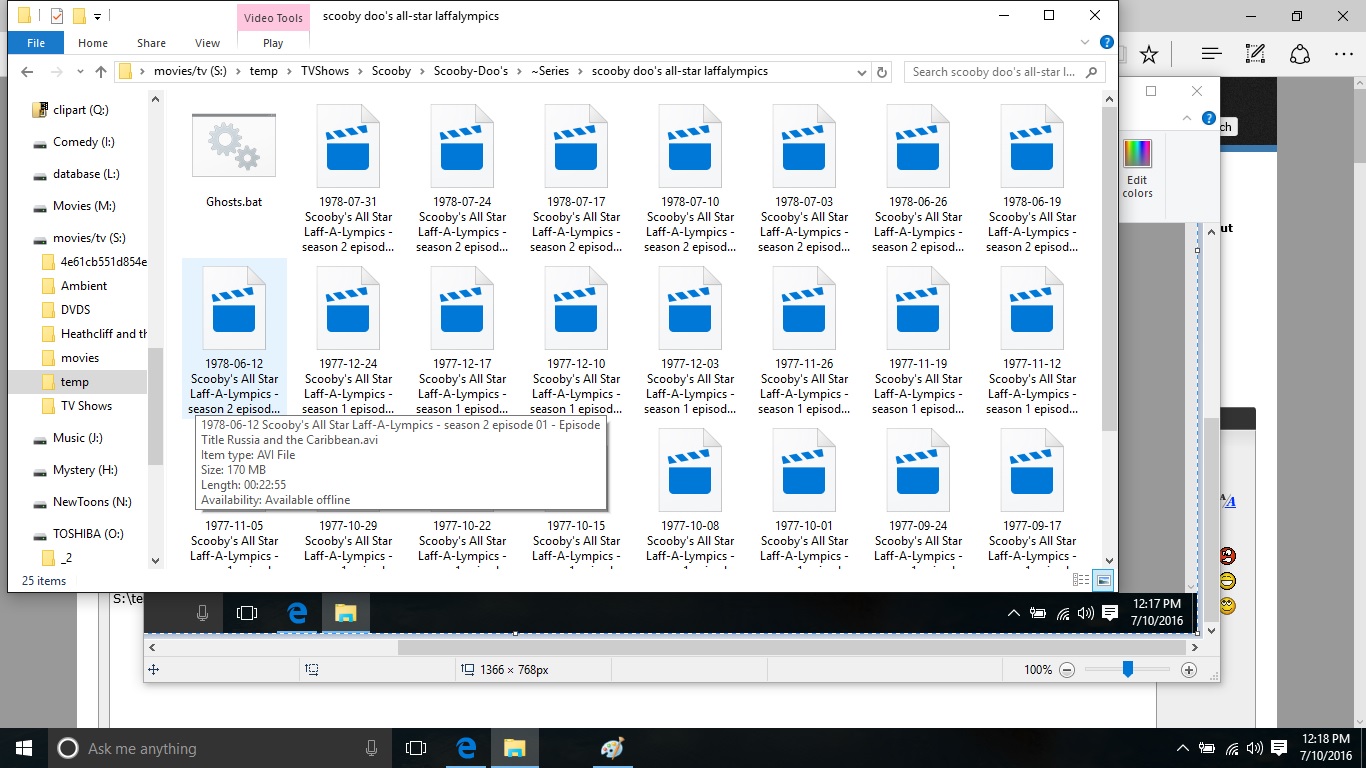Click the Paint icon on the Windows taskbar

[x=611, y=748]
